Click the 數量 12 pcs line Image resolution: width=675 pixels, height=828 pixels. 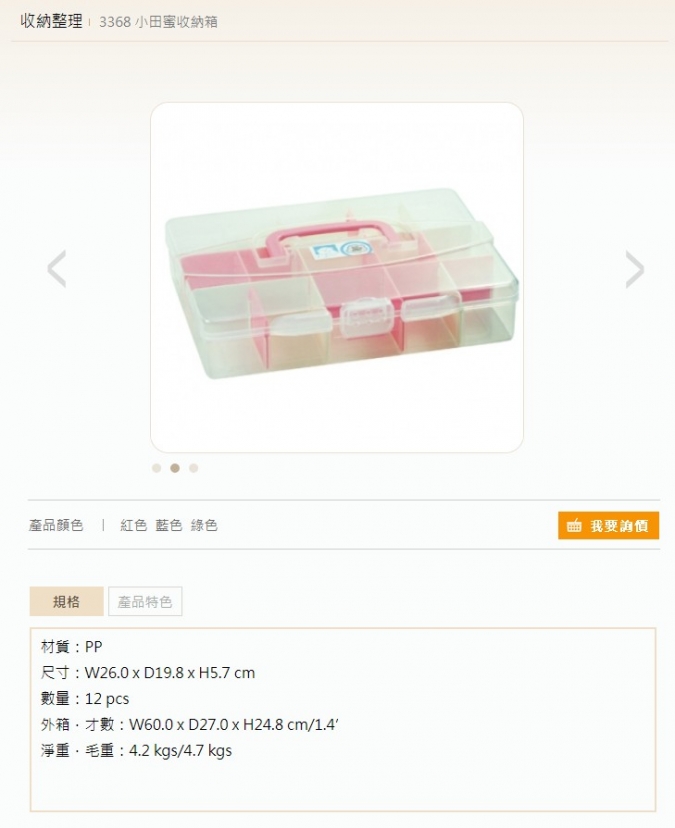point(85,699)
